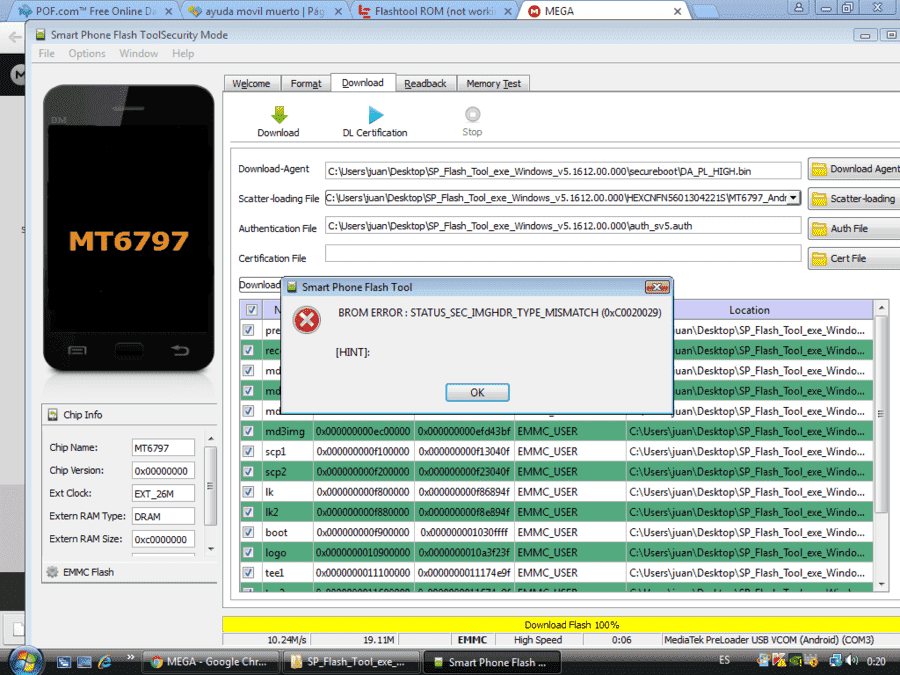Click partition table scroll down arrow
The image size is (900, 675).
point(882,584)
